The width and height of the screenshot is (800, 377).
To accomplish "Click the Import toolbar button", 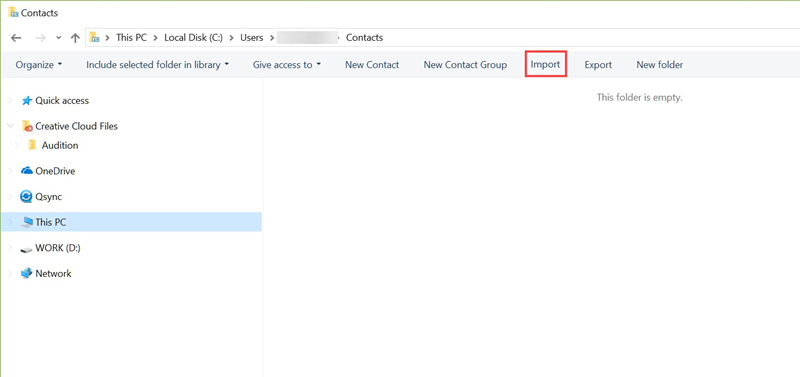I will coord(545,65).
